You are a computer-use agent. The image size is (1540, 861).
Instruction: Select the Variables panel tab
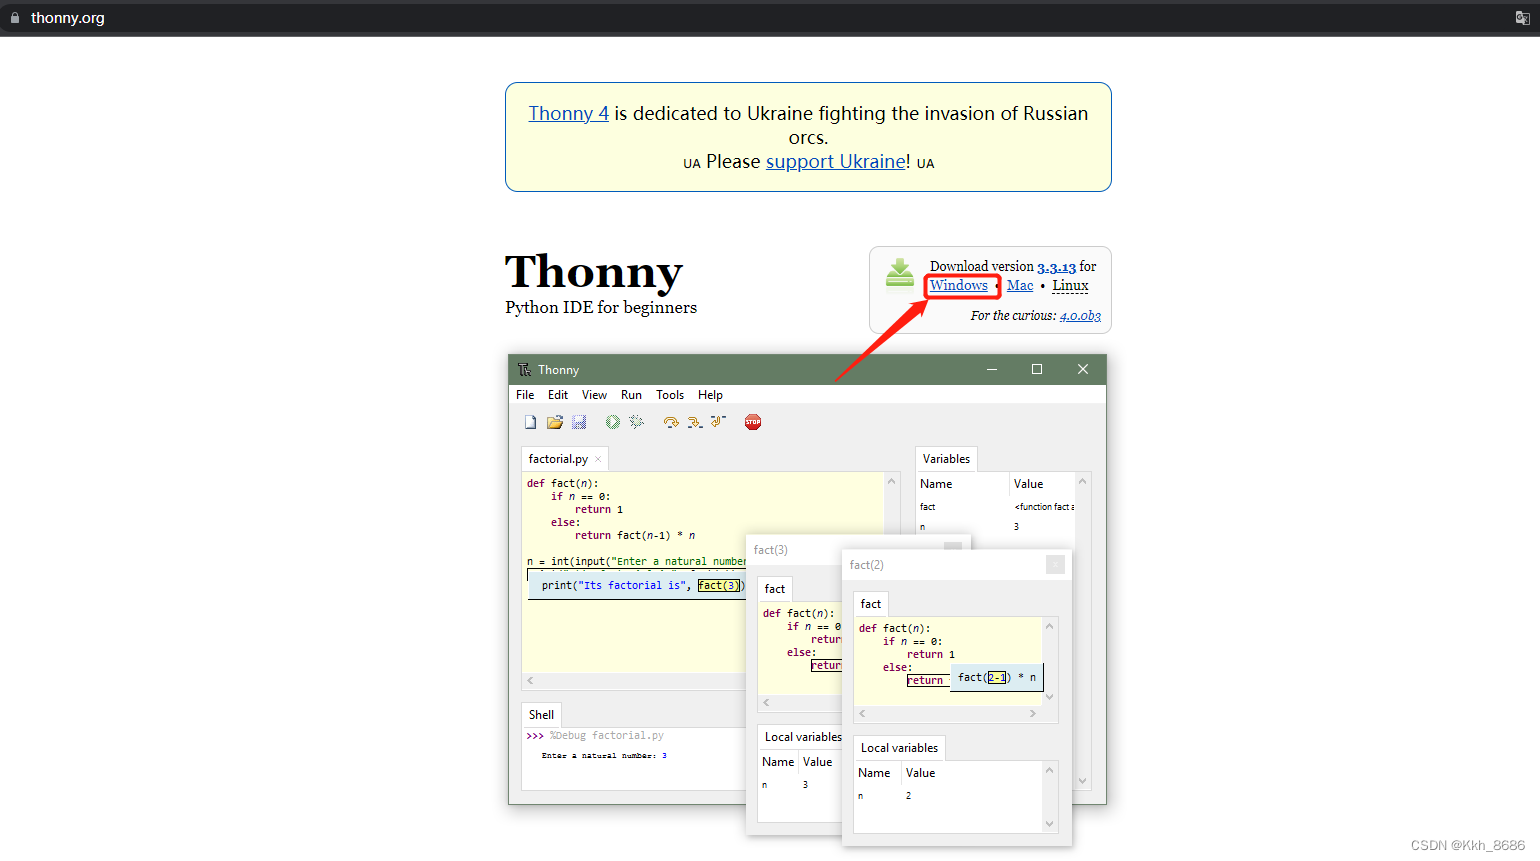(x=946, y=459)
